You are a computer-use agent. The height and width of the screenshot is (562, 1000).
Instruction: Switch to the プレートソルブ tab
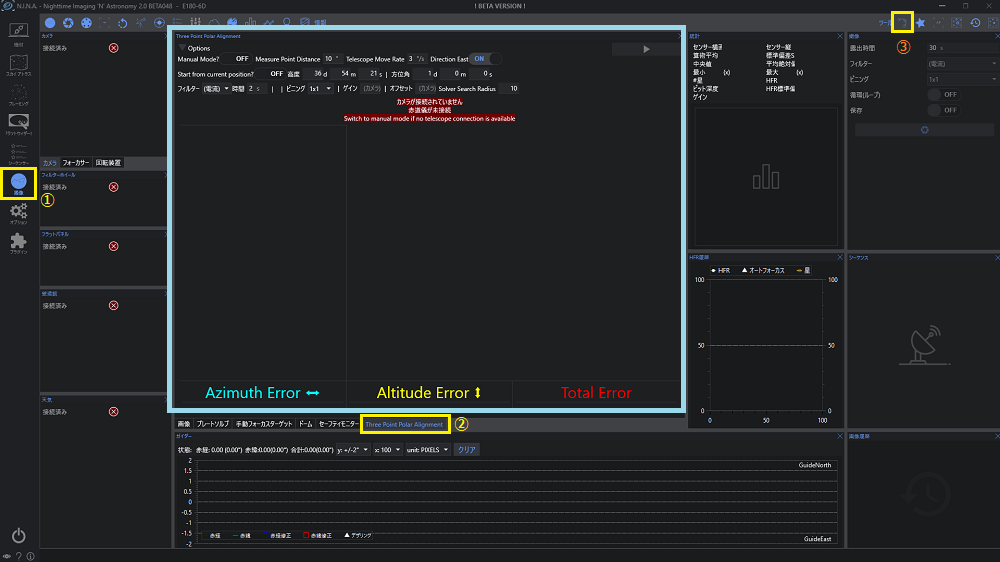[x=212, y=424]
